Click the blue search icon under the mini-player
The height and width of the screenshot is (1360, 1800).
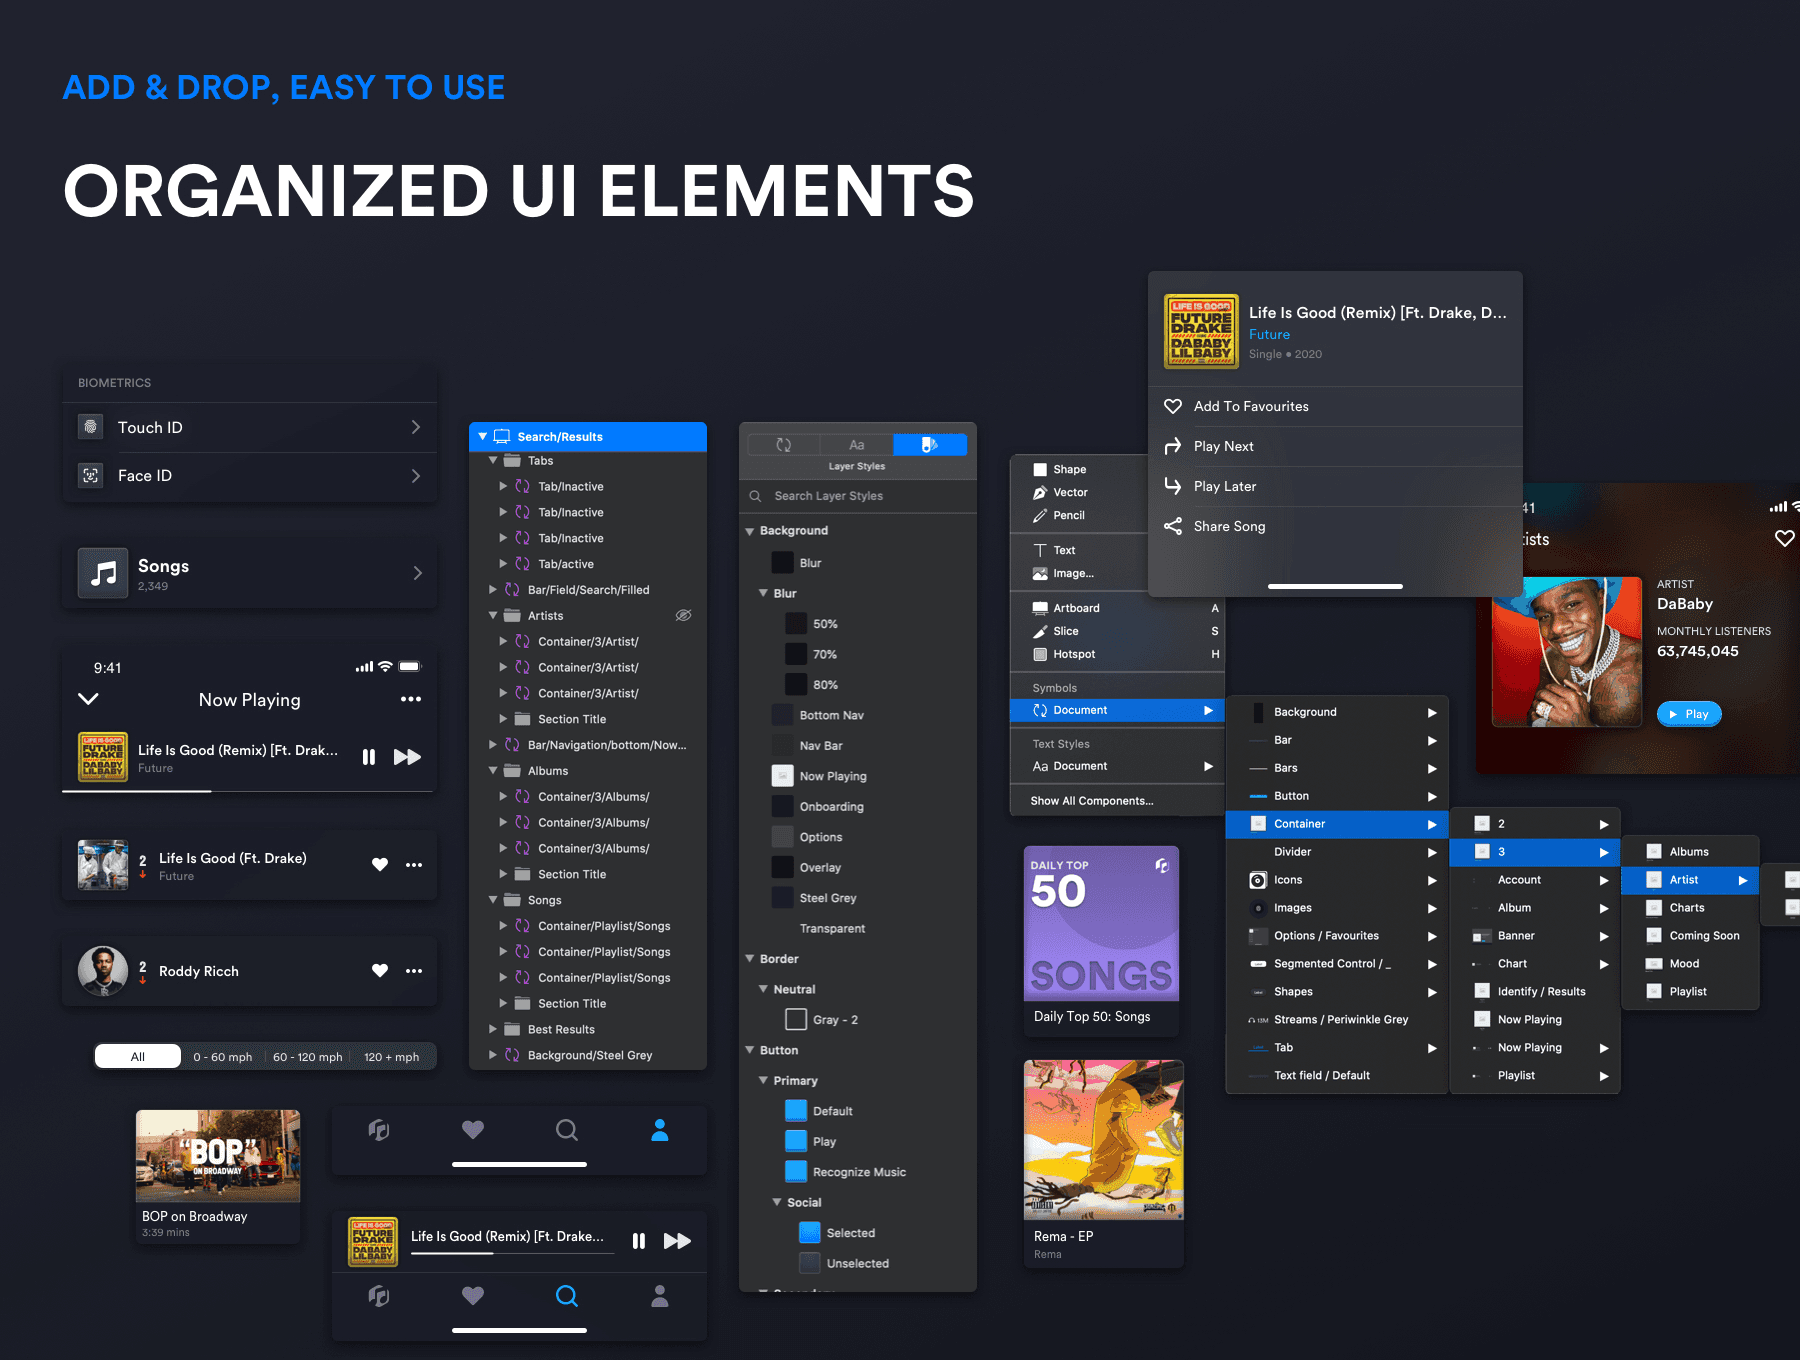coord(567,1296)
